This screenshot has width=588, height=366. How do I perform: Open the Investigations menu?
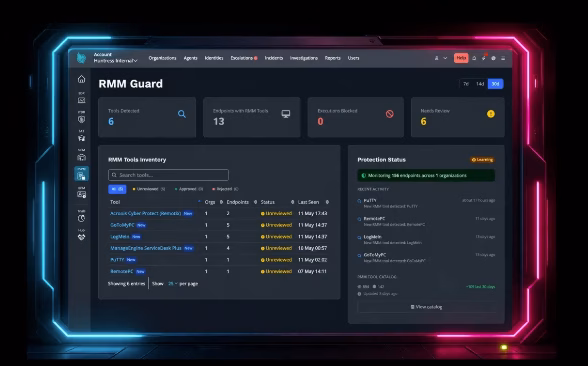click(304, 58)
